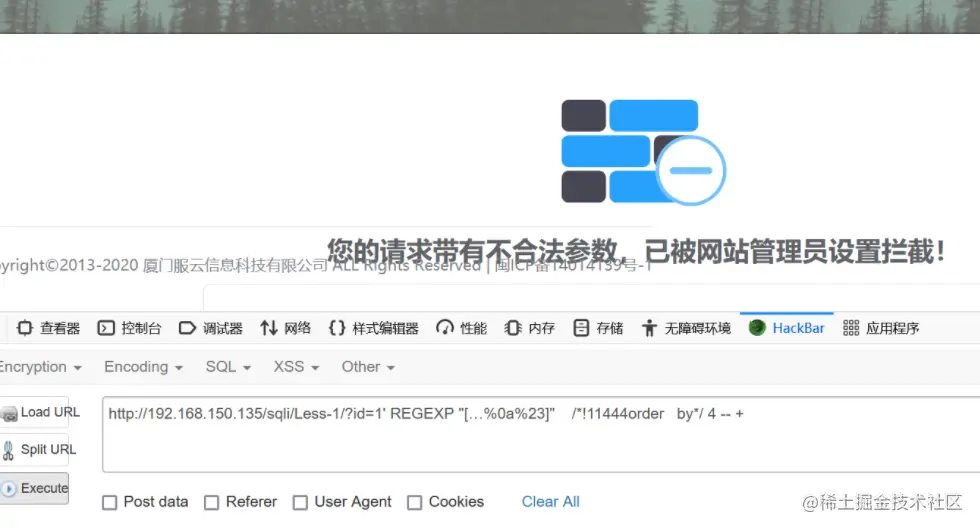Open the 应用程序 application tab
The width and height of the screenshot is (980, 530).
pyautogui.click(x=881, y=328)
